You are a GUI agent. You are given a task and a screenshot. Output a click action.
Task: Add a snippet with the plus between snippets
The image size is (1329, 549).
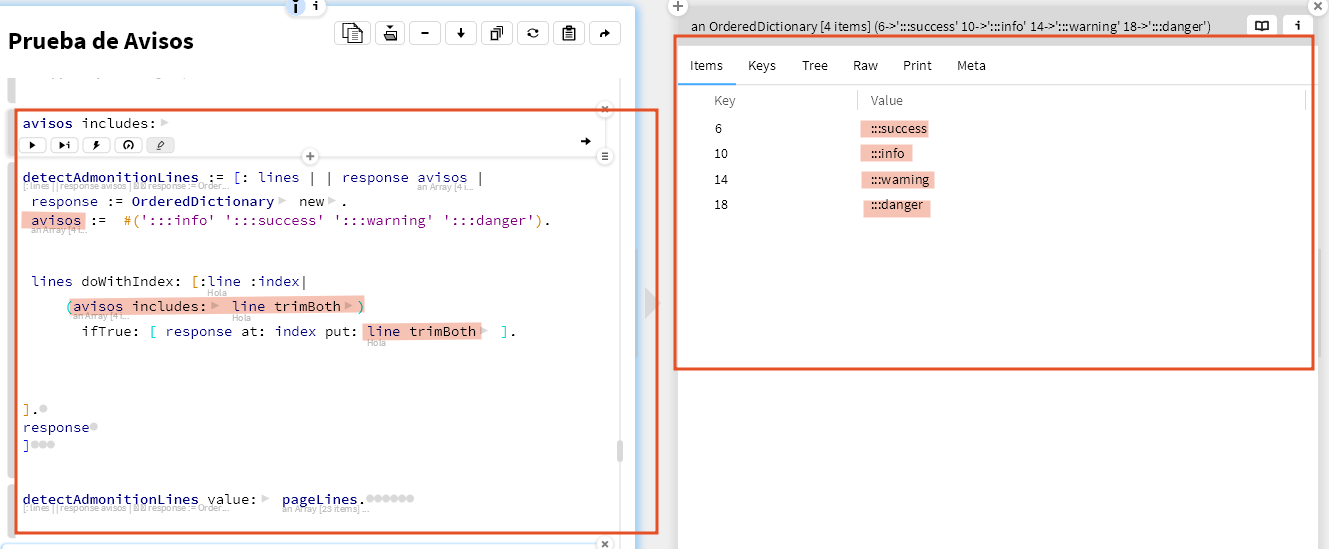point(310,157)
